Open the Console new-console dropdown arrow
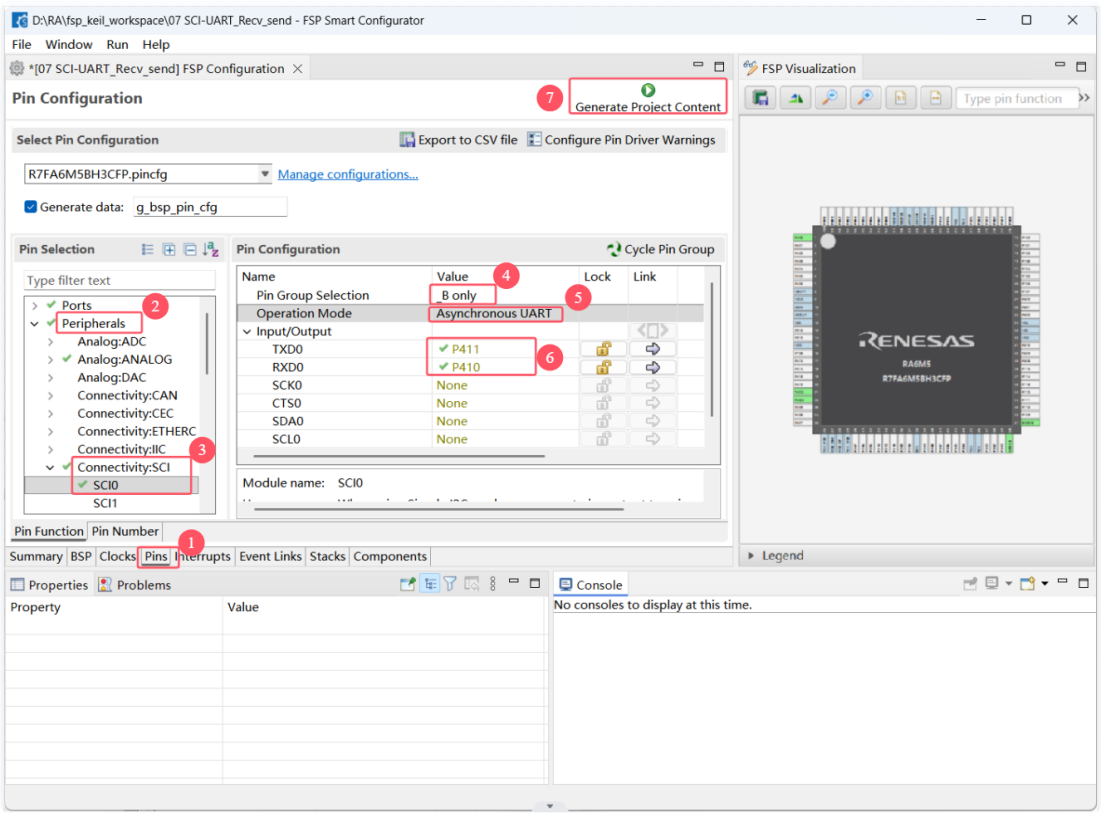This screenshot has width=1101, height=813. (1045, 583)
